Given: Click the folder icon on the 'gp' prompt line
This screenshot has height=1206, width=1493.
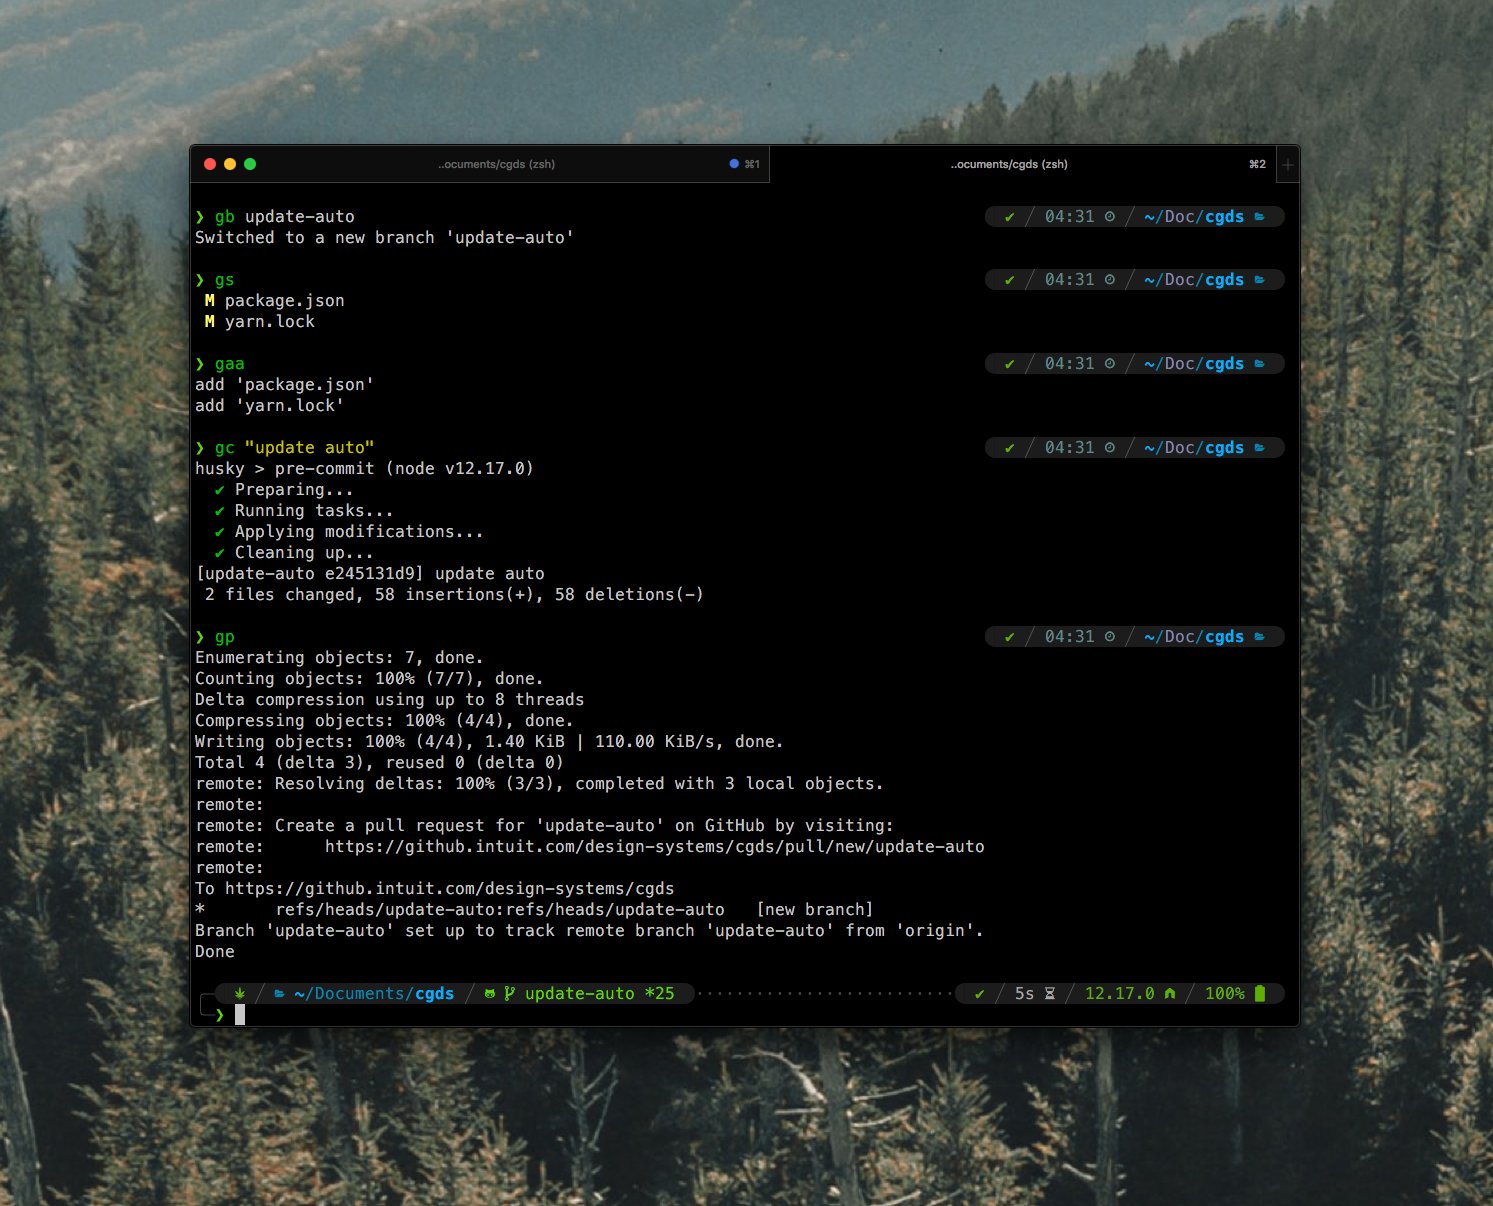Looking at the screenshot, I should pyautogui.click(x=1260, y=636).
